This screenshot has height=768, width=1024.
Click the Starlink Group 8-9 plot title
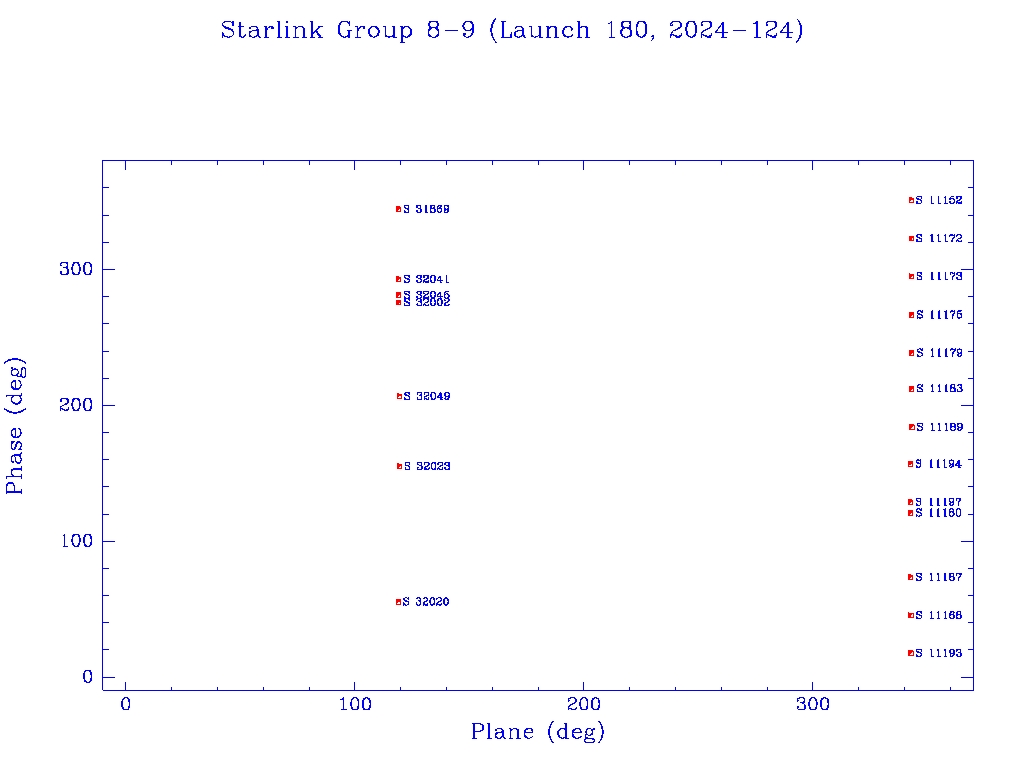pos(512,31)
